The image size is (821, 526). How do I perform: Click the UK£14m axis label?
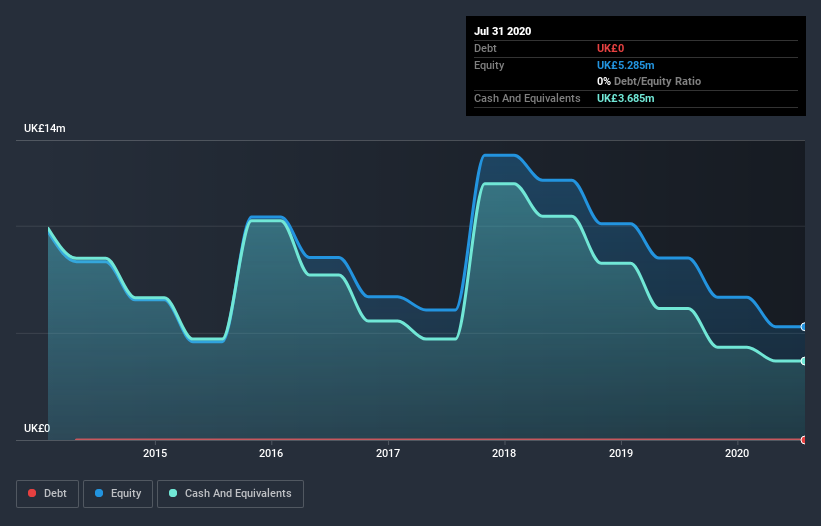click(x=45, y=128)
